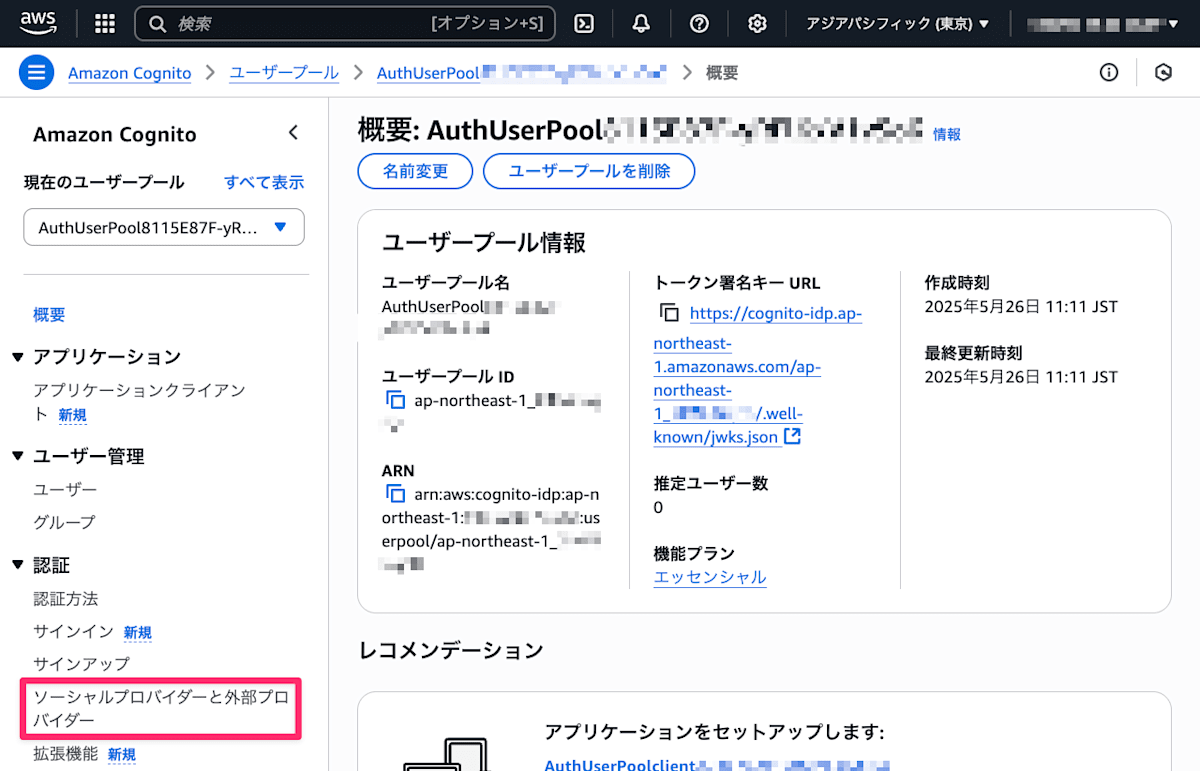
Task: Click すべて表示 link
Action: [264, 182]
